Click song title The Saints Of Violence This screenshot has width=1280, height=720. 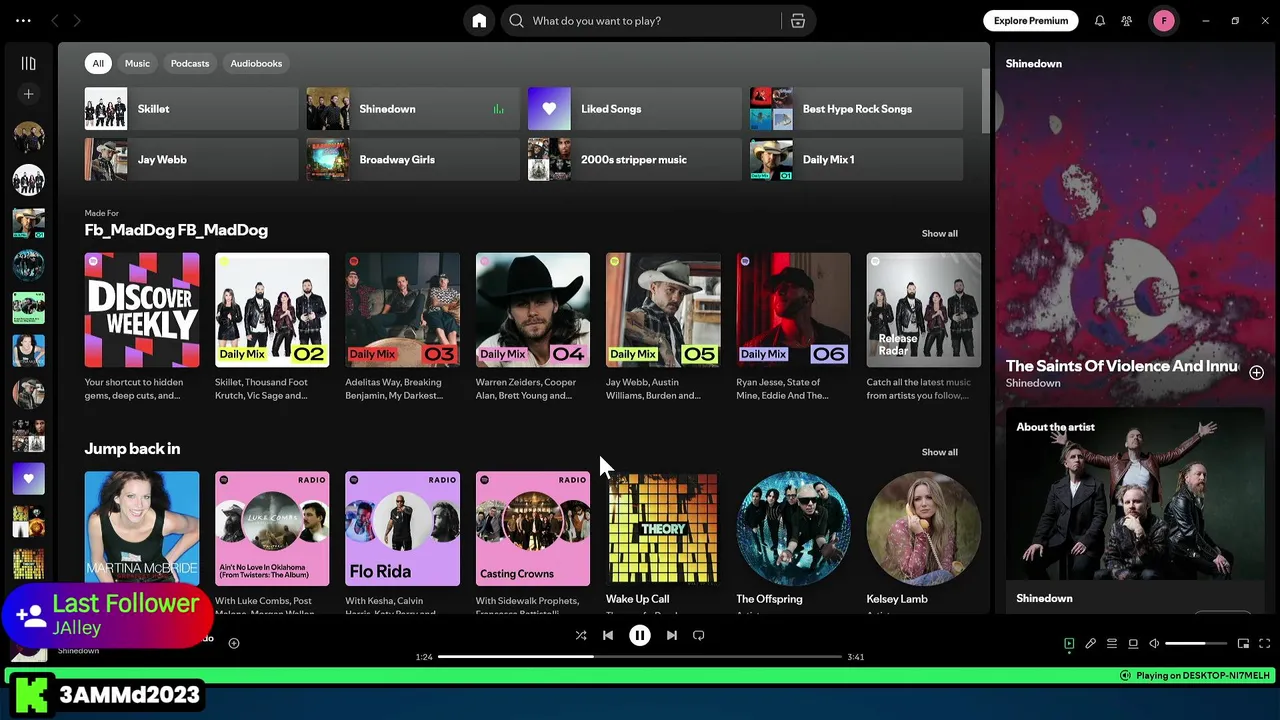1122,366
